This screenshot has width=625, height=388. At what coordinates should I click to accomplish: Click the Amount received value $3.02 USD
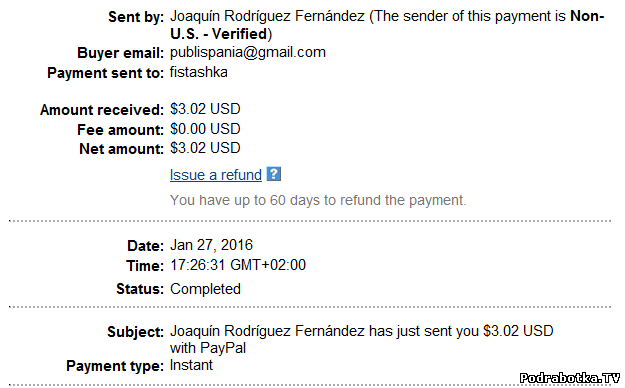[x=205, y=108]
